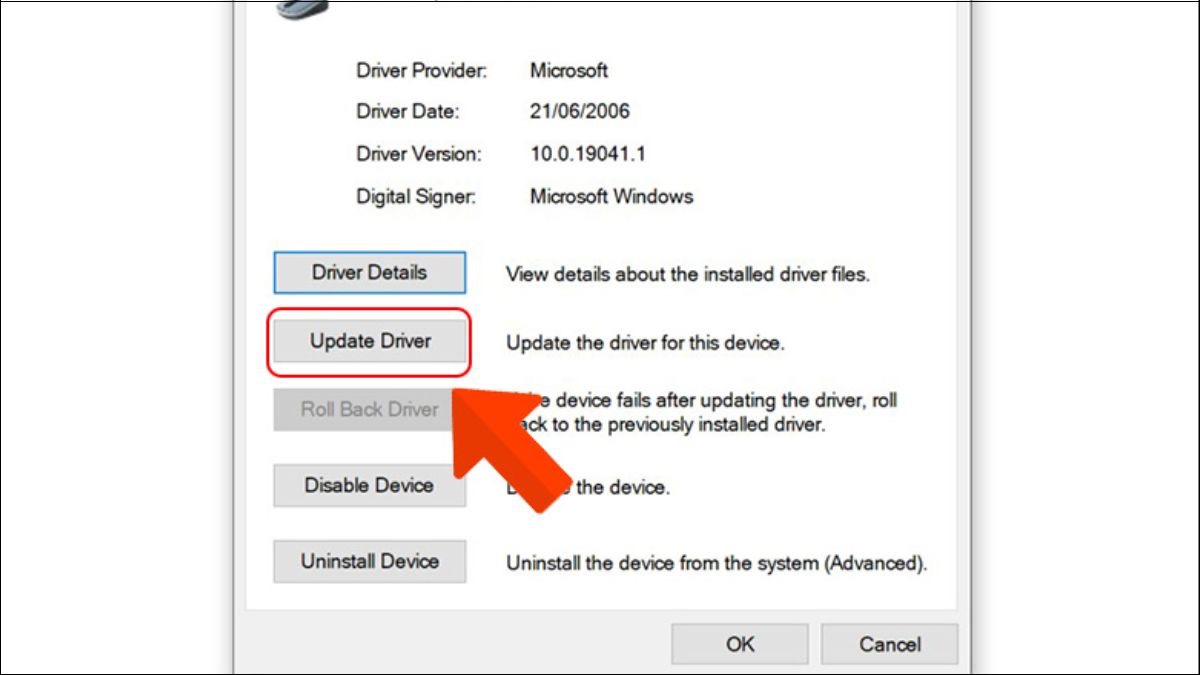
Task: Dismiss the dialog with Cancel
Action: (889, 644)
